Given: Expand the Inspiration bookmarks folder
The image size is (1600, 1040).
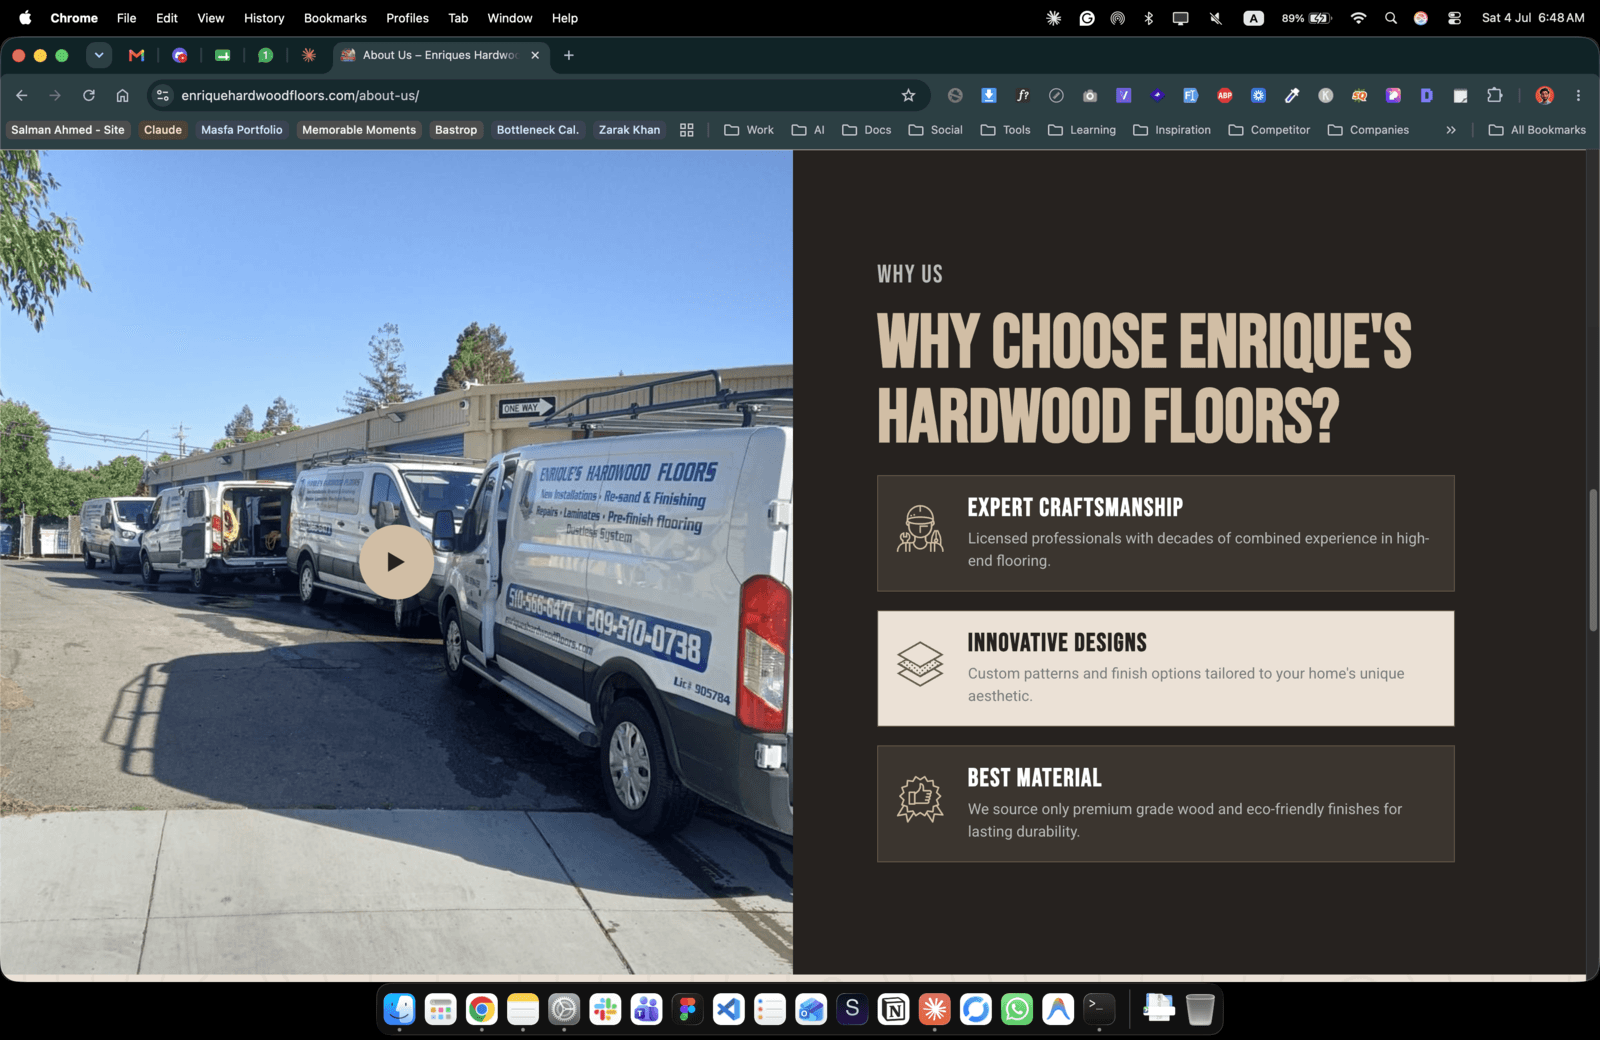Looking at the screenshot, I should [x=1172, y=130].
